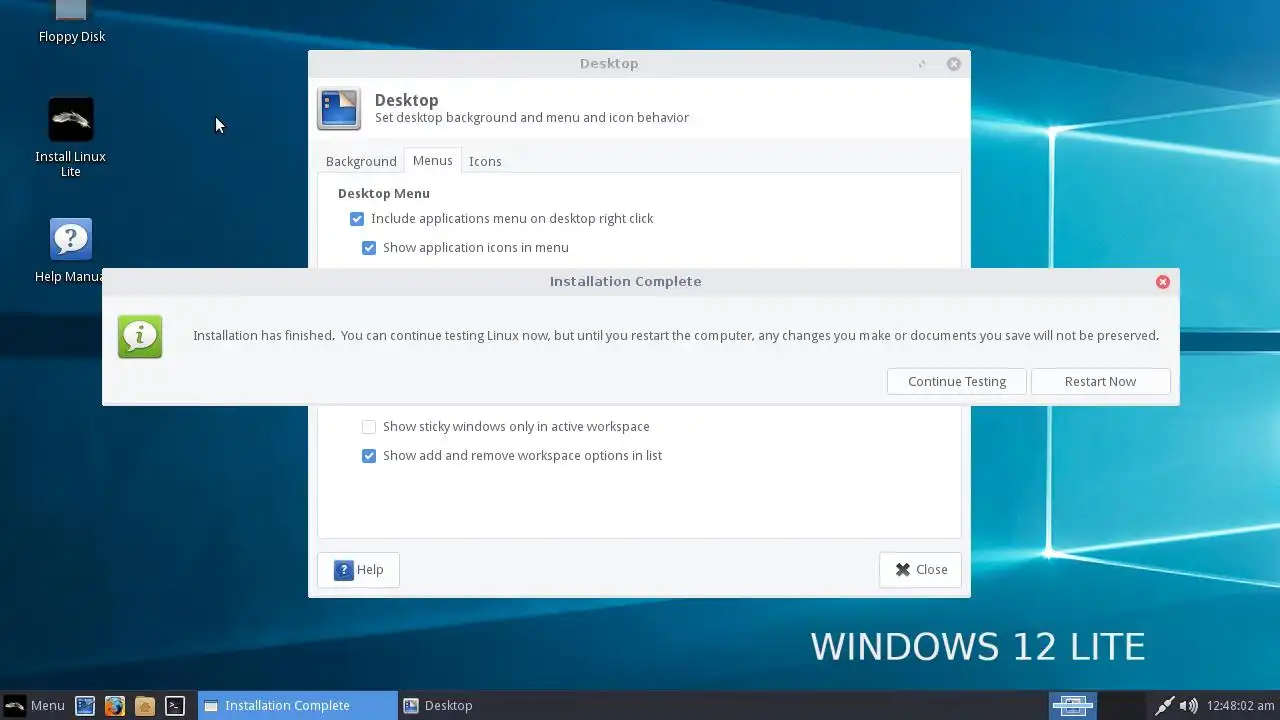Click the show desktop icon in taskbar
The height and width of the screenshot is (720, 1280).
[x=85, y=705]
